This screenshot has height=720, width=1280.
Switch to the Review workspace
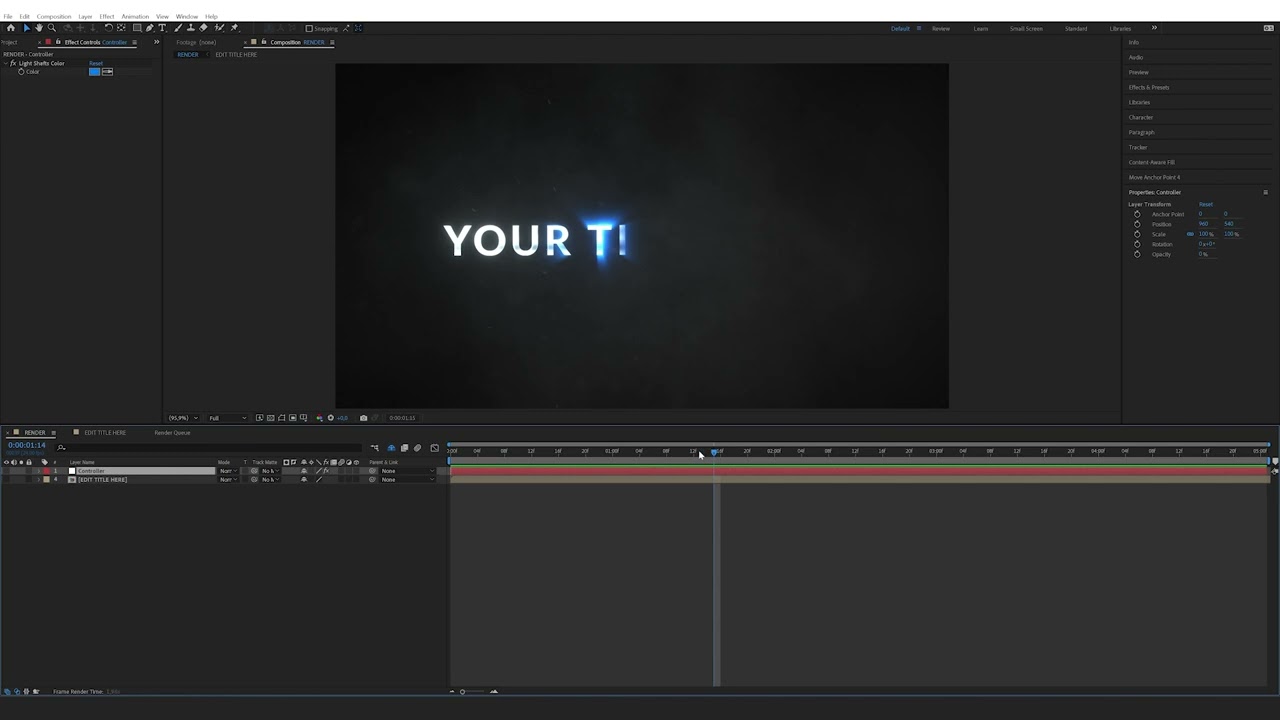click(x=941, y=28)
